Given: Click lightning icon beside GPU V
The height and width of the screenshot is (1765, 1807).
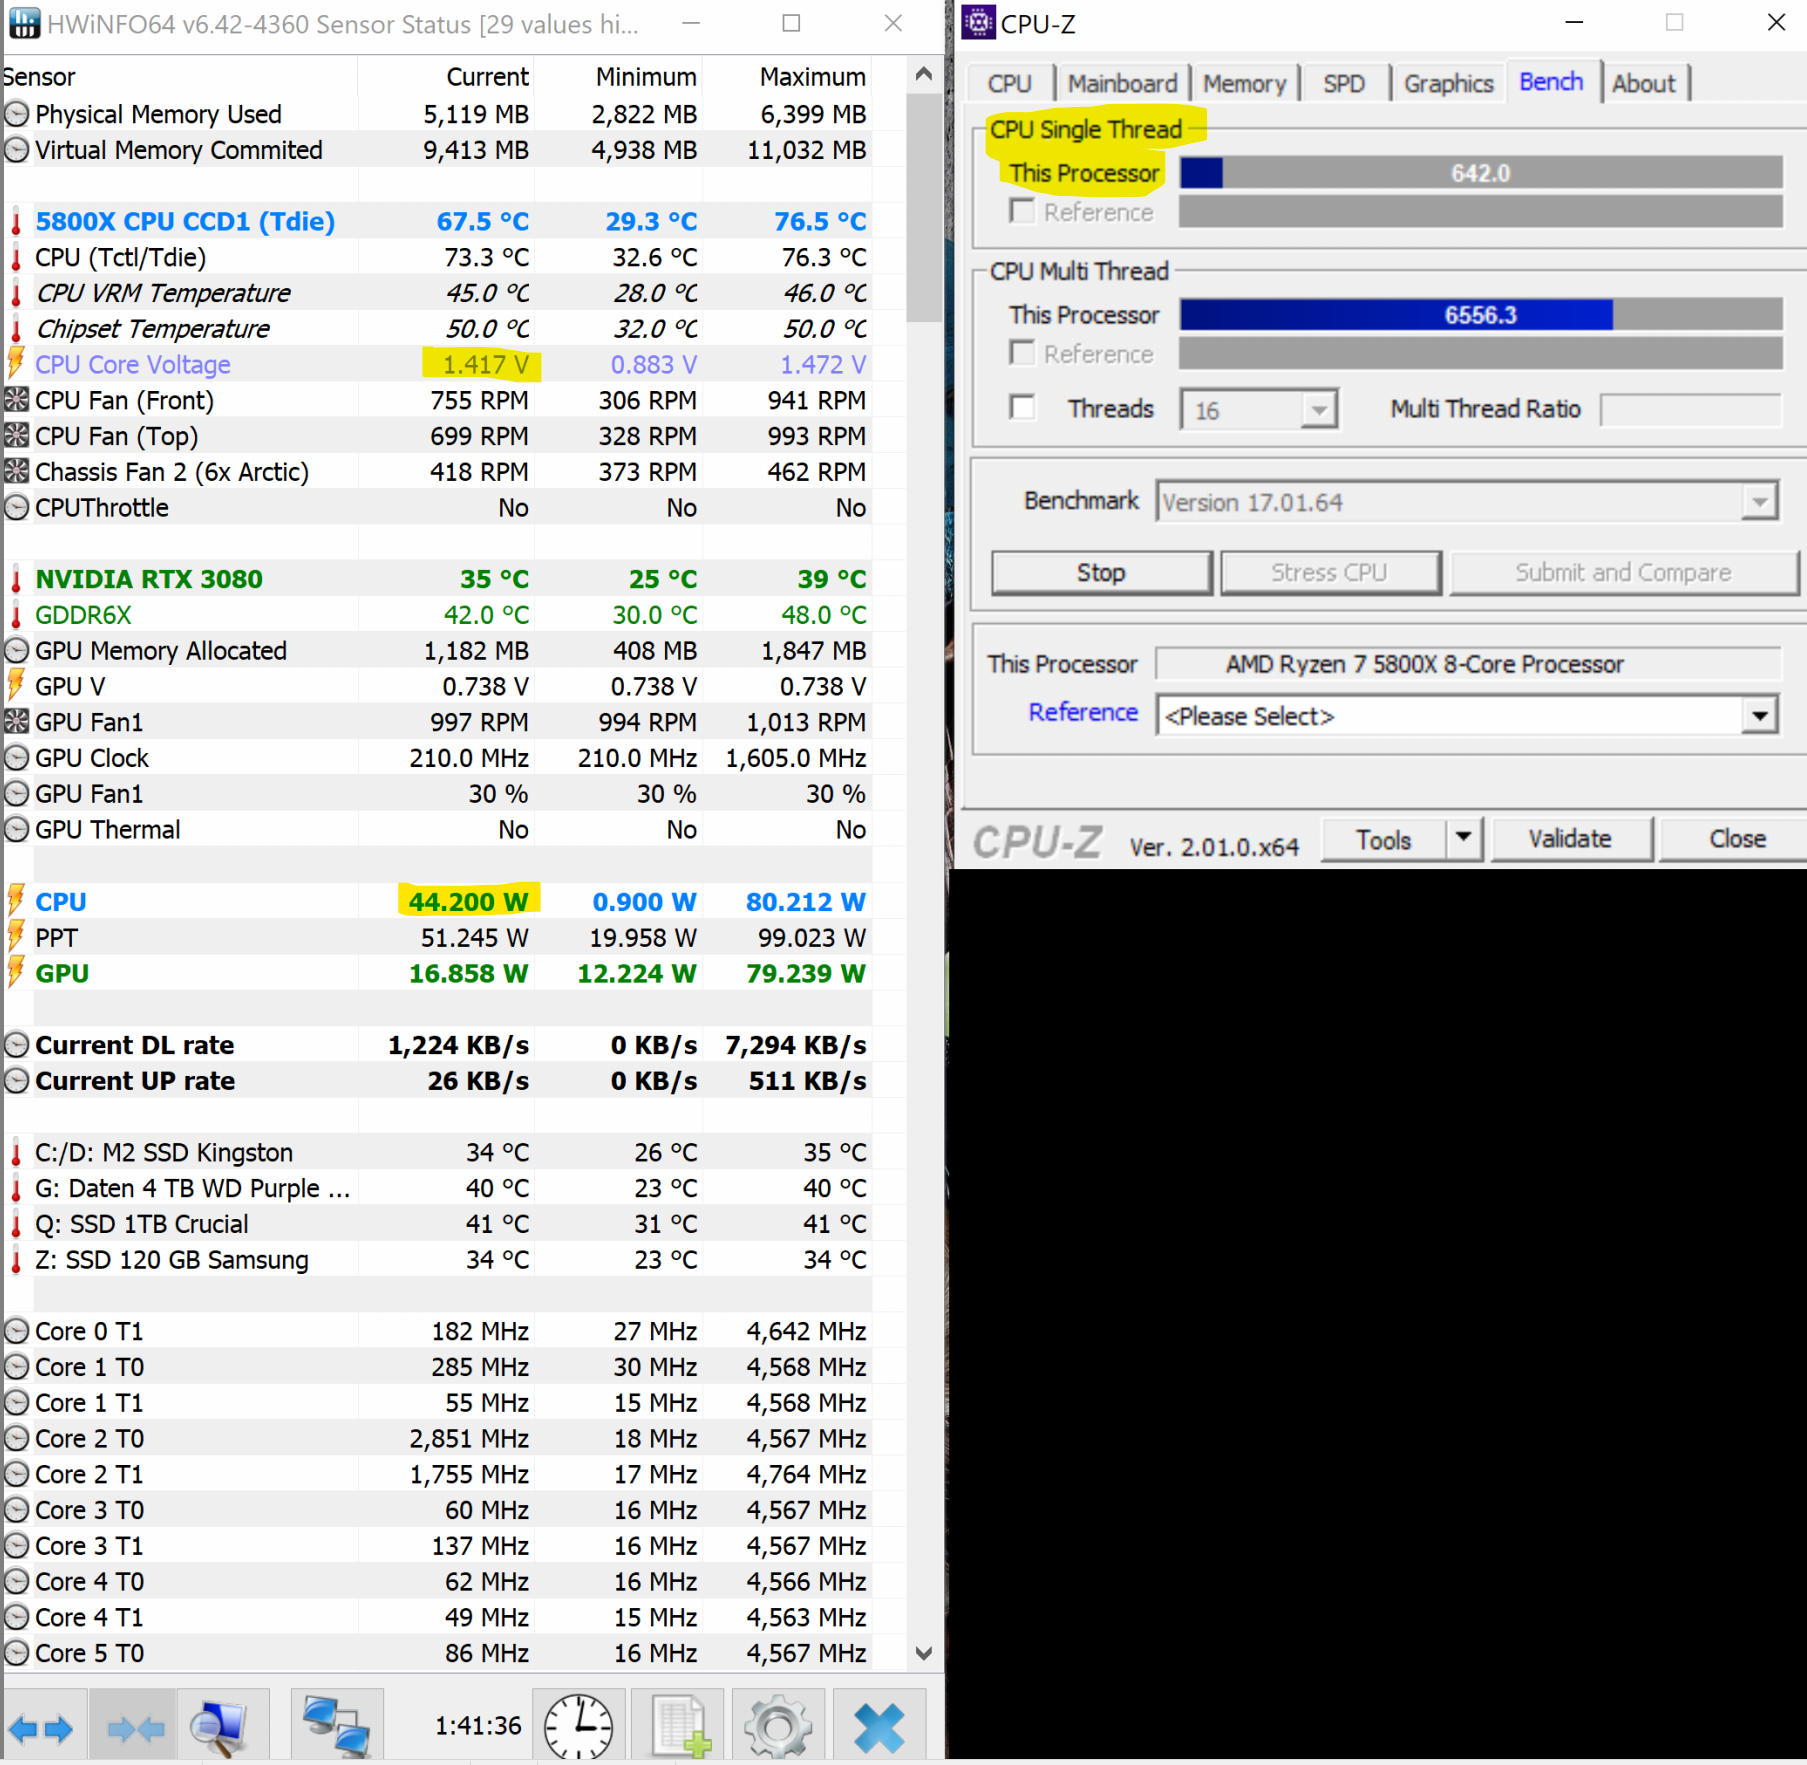Looking at the screenshot, I should pos(16,686).
